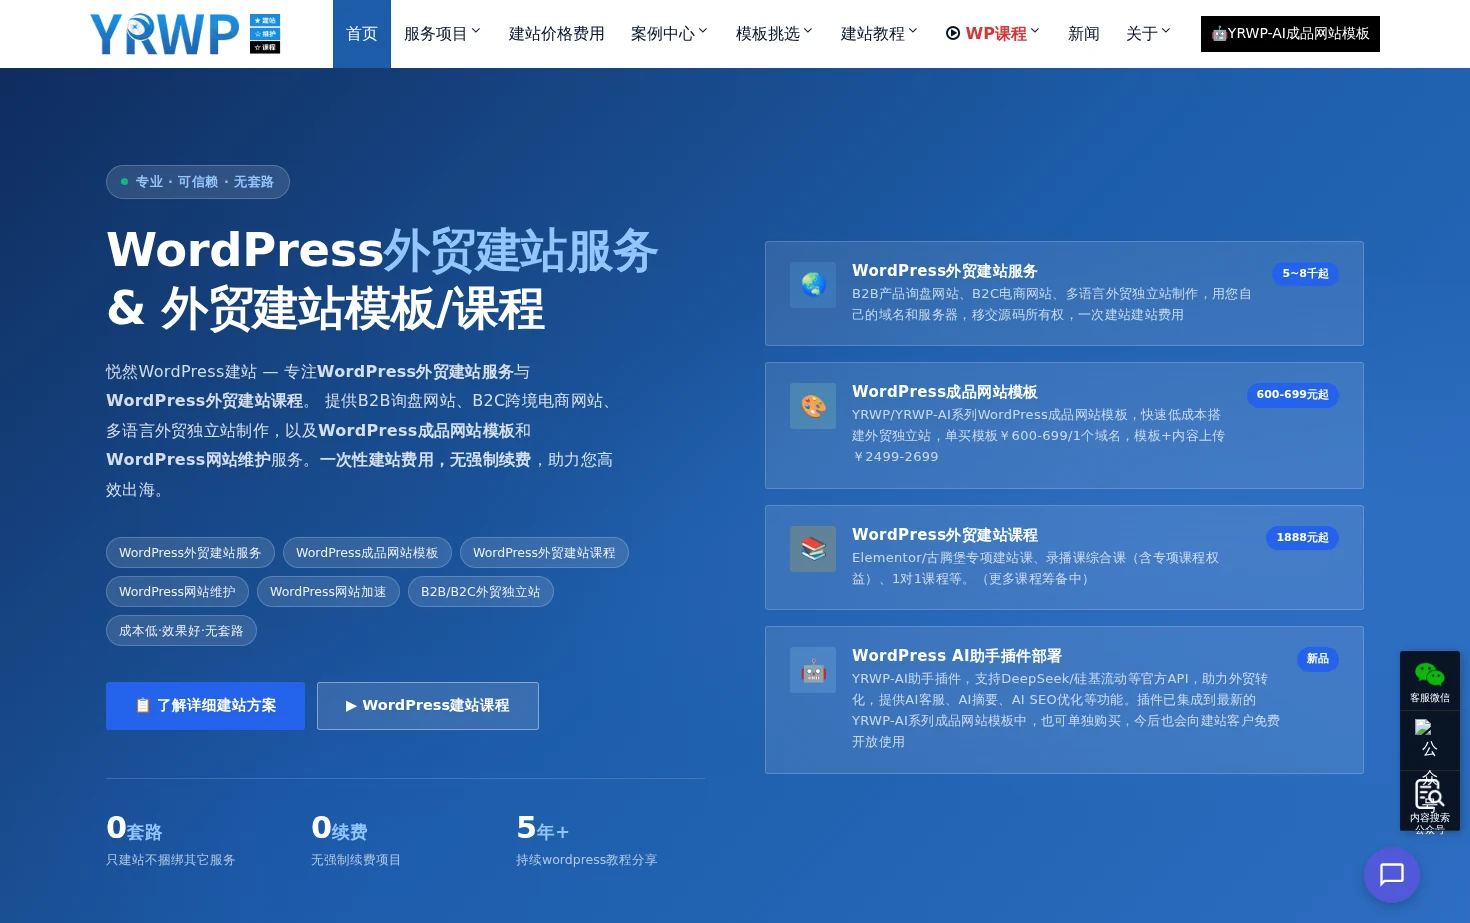Viewport: 1470px width, 923px height.
Task: Open the WordPress外贸建站服务 card title
Action: tap(945, 271)
